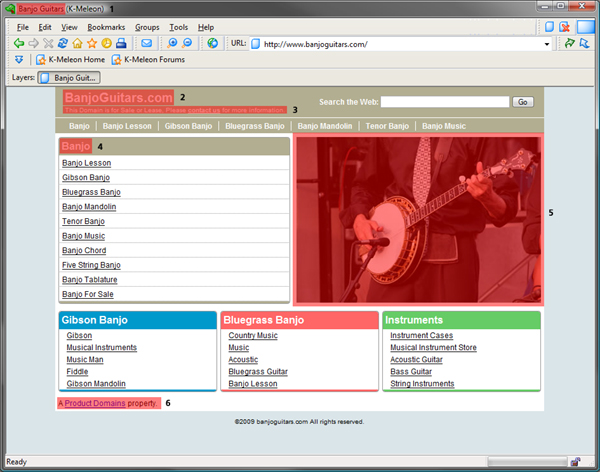Click Gibson Banjo in the nav bar
The width and height of the screenshot is (600, 472).
188,126
